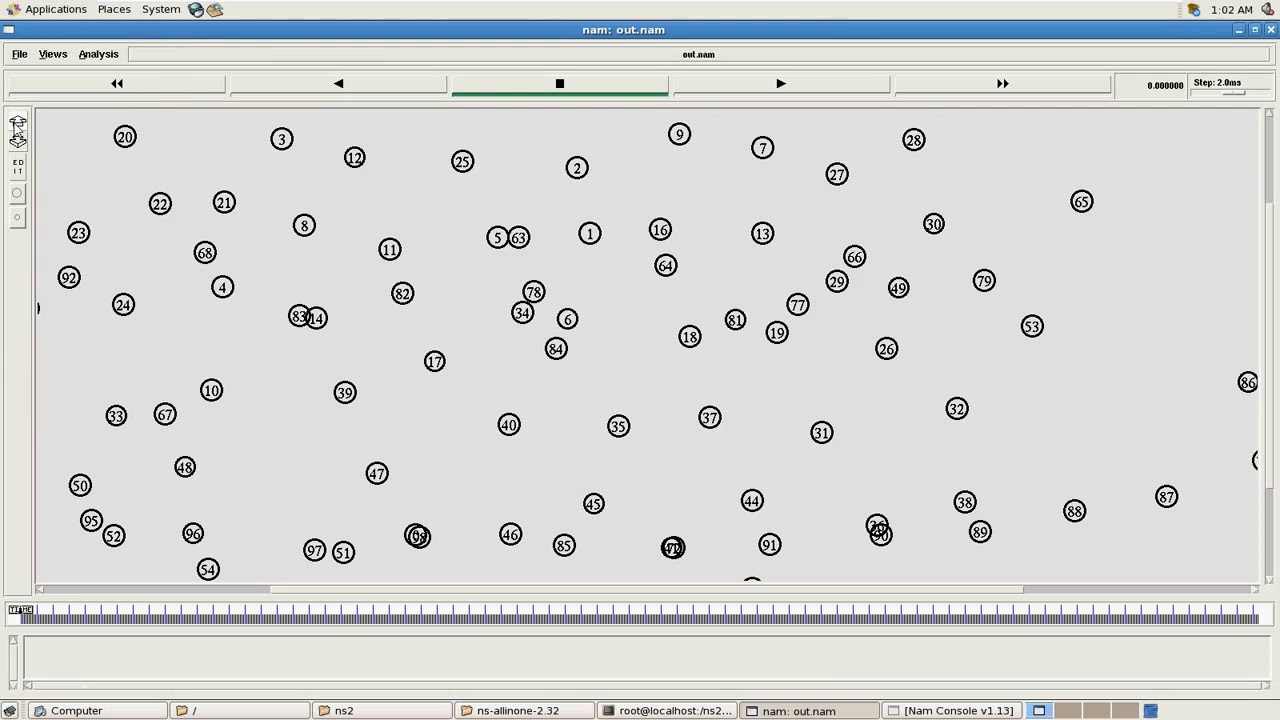The width and height of the screenshot is (1280, 720).
Task: Open the Places menu
Action: pos(114,9)
